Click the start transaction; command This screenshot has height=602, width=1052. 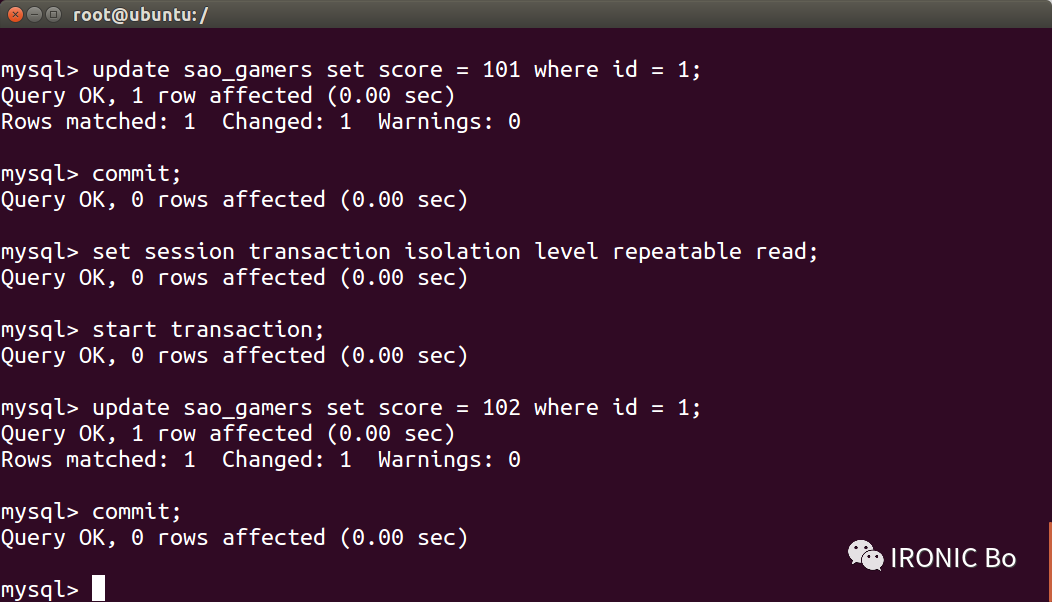click(x=208, y=330)
